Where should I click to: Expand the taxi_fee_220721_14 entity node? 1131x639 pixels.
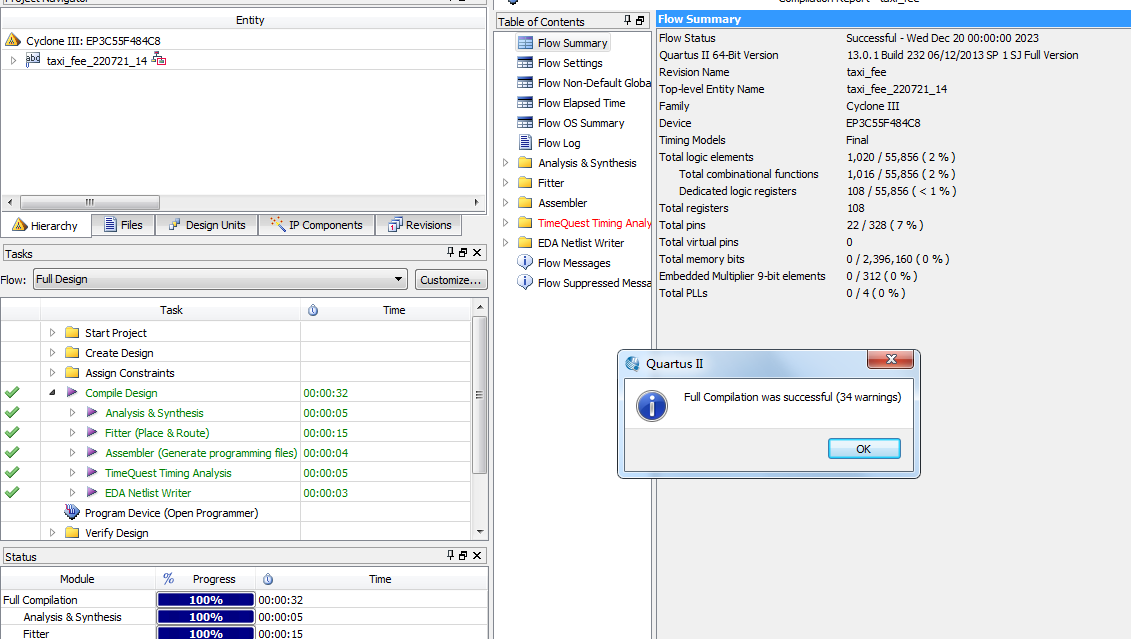(x=13, y=61)
